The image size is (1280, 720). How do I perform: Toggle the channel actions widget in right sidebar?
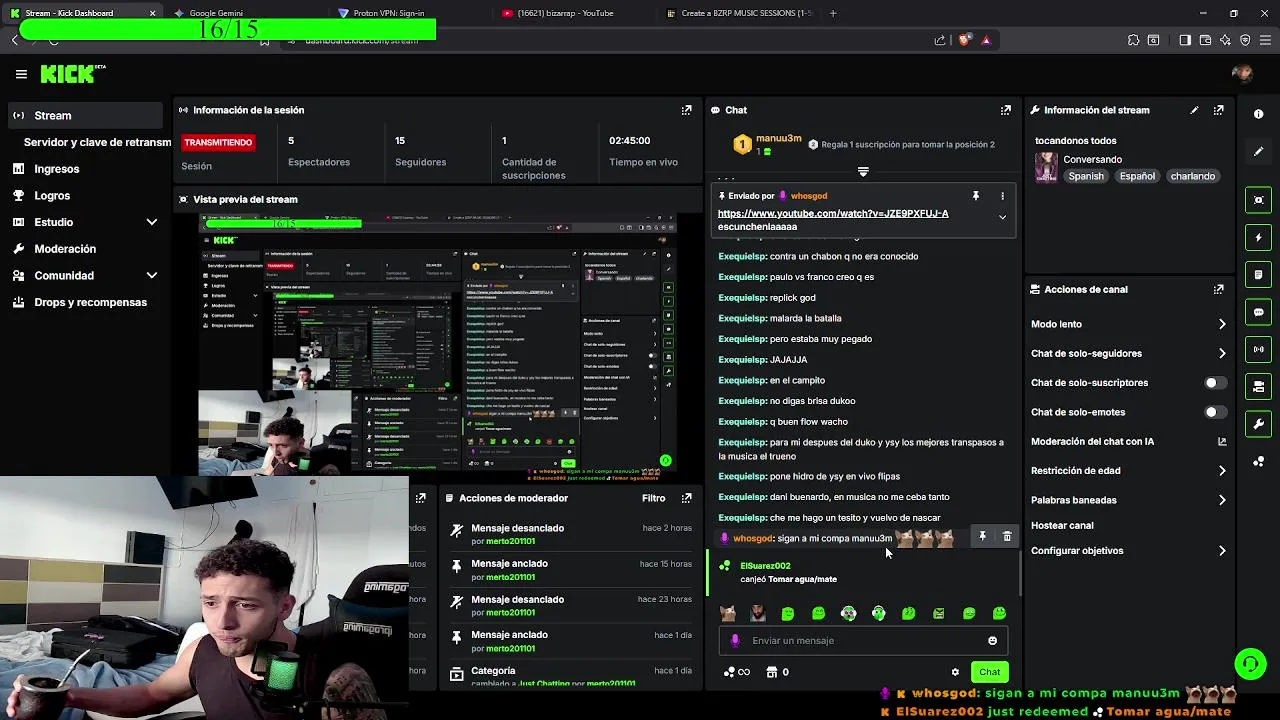[x=1258, y=387]
